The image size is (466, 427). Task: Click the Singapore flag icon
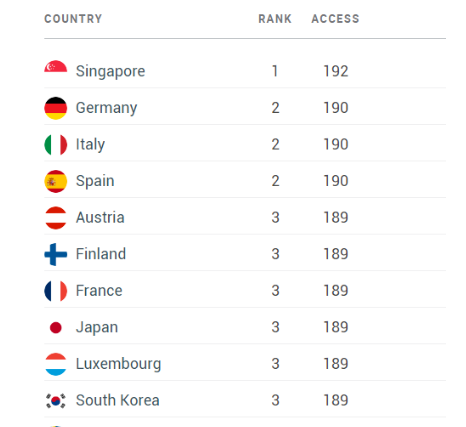pyautogui.click(x=56, y=66)
